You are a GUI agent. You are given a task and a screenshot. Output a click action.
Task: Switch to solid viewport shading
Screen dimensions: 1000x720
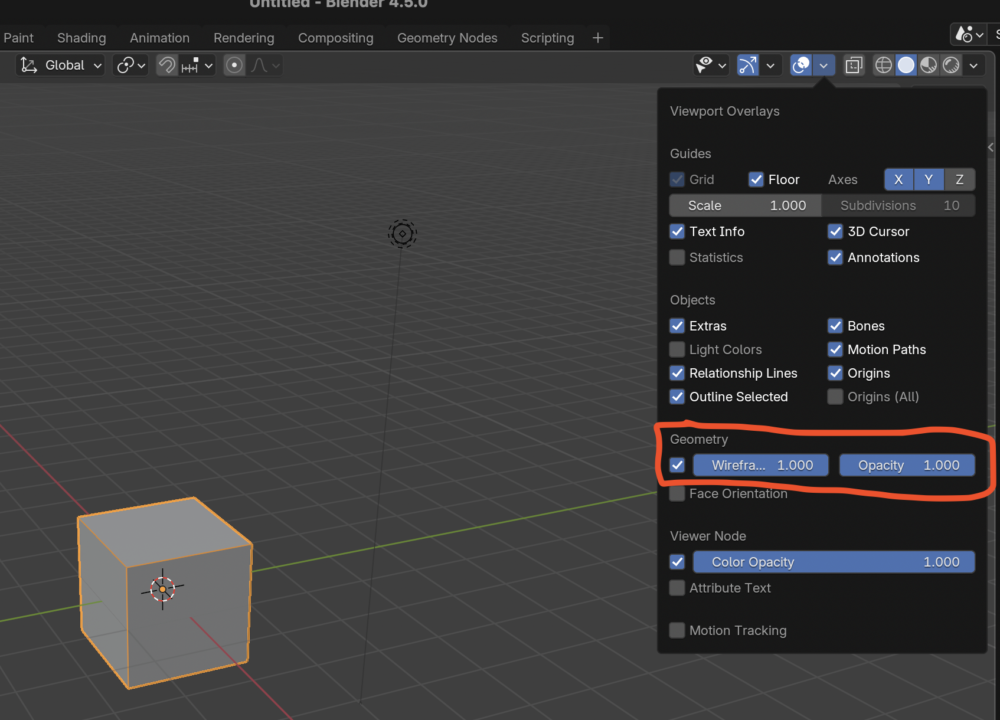tap(906, 65)
